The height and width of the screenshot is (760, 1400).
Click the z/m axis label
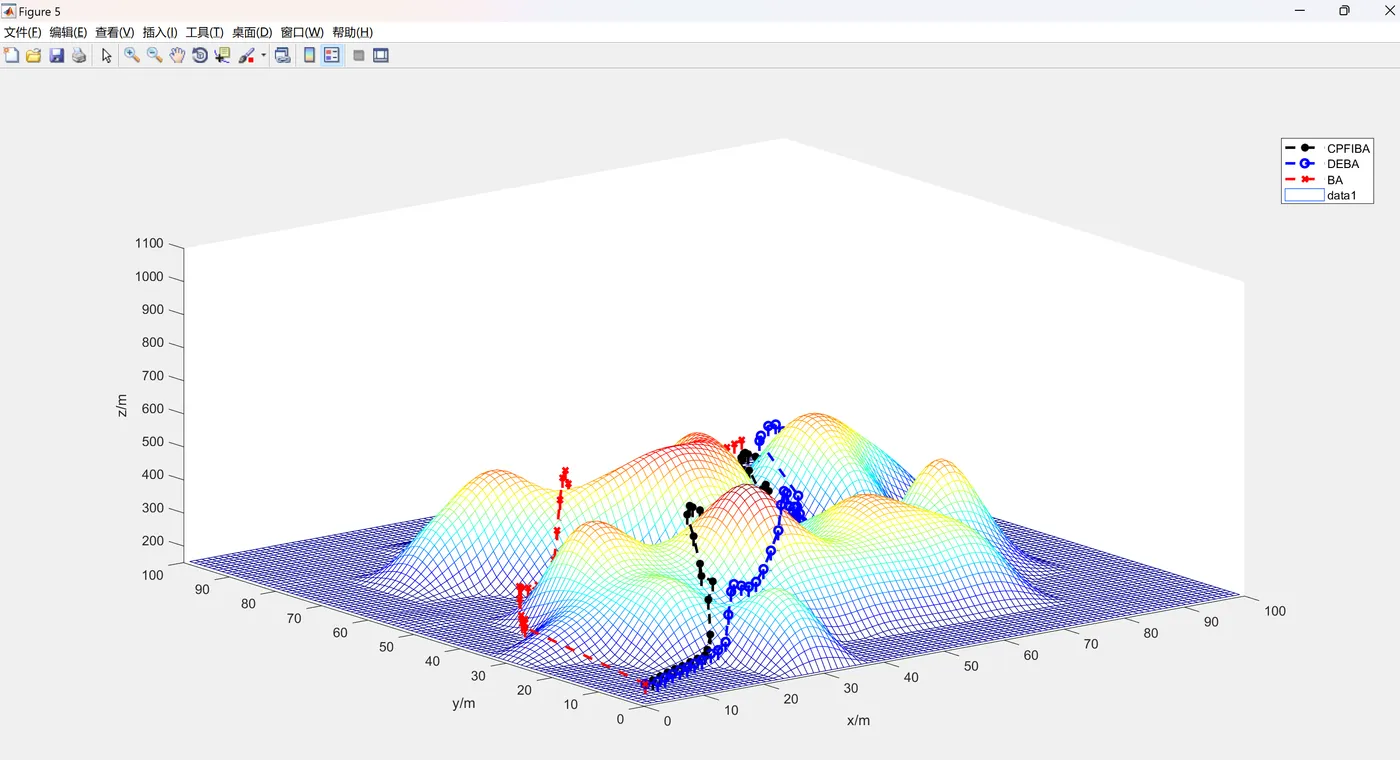click(122, 405)
